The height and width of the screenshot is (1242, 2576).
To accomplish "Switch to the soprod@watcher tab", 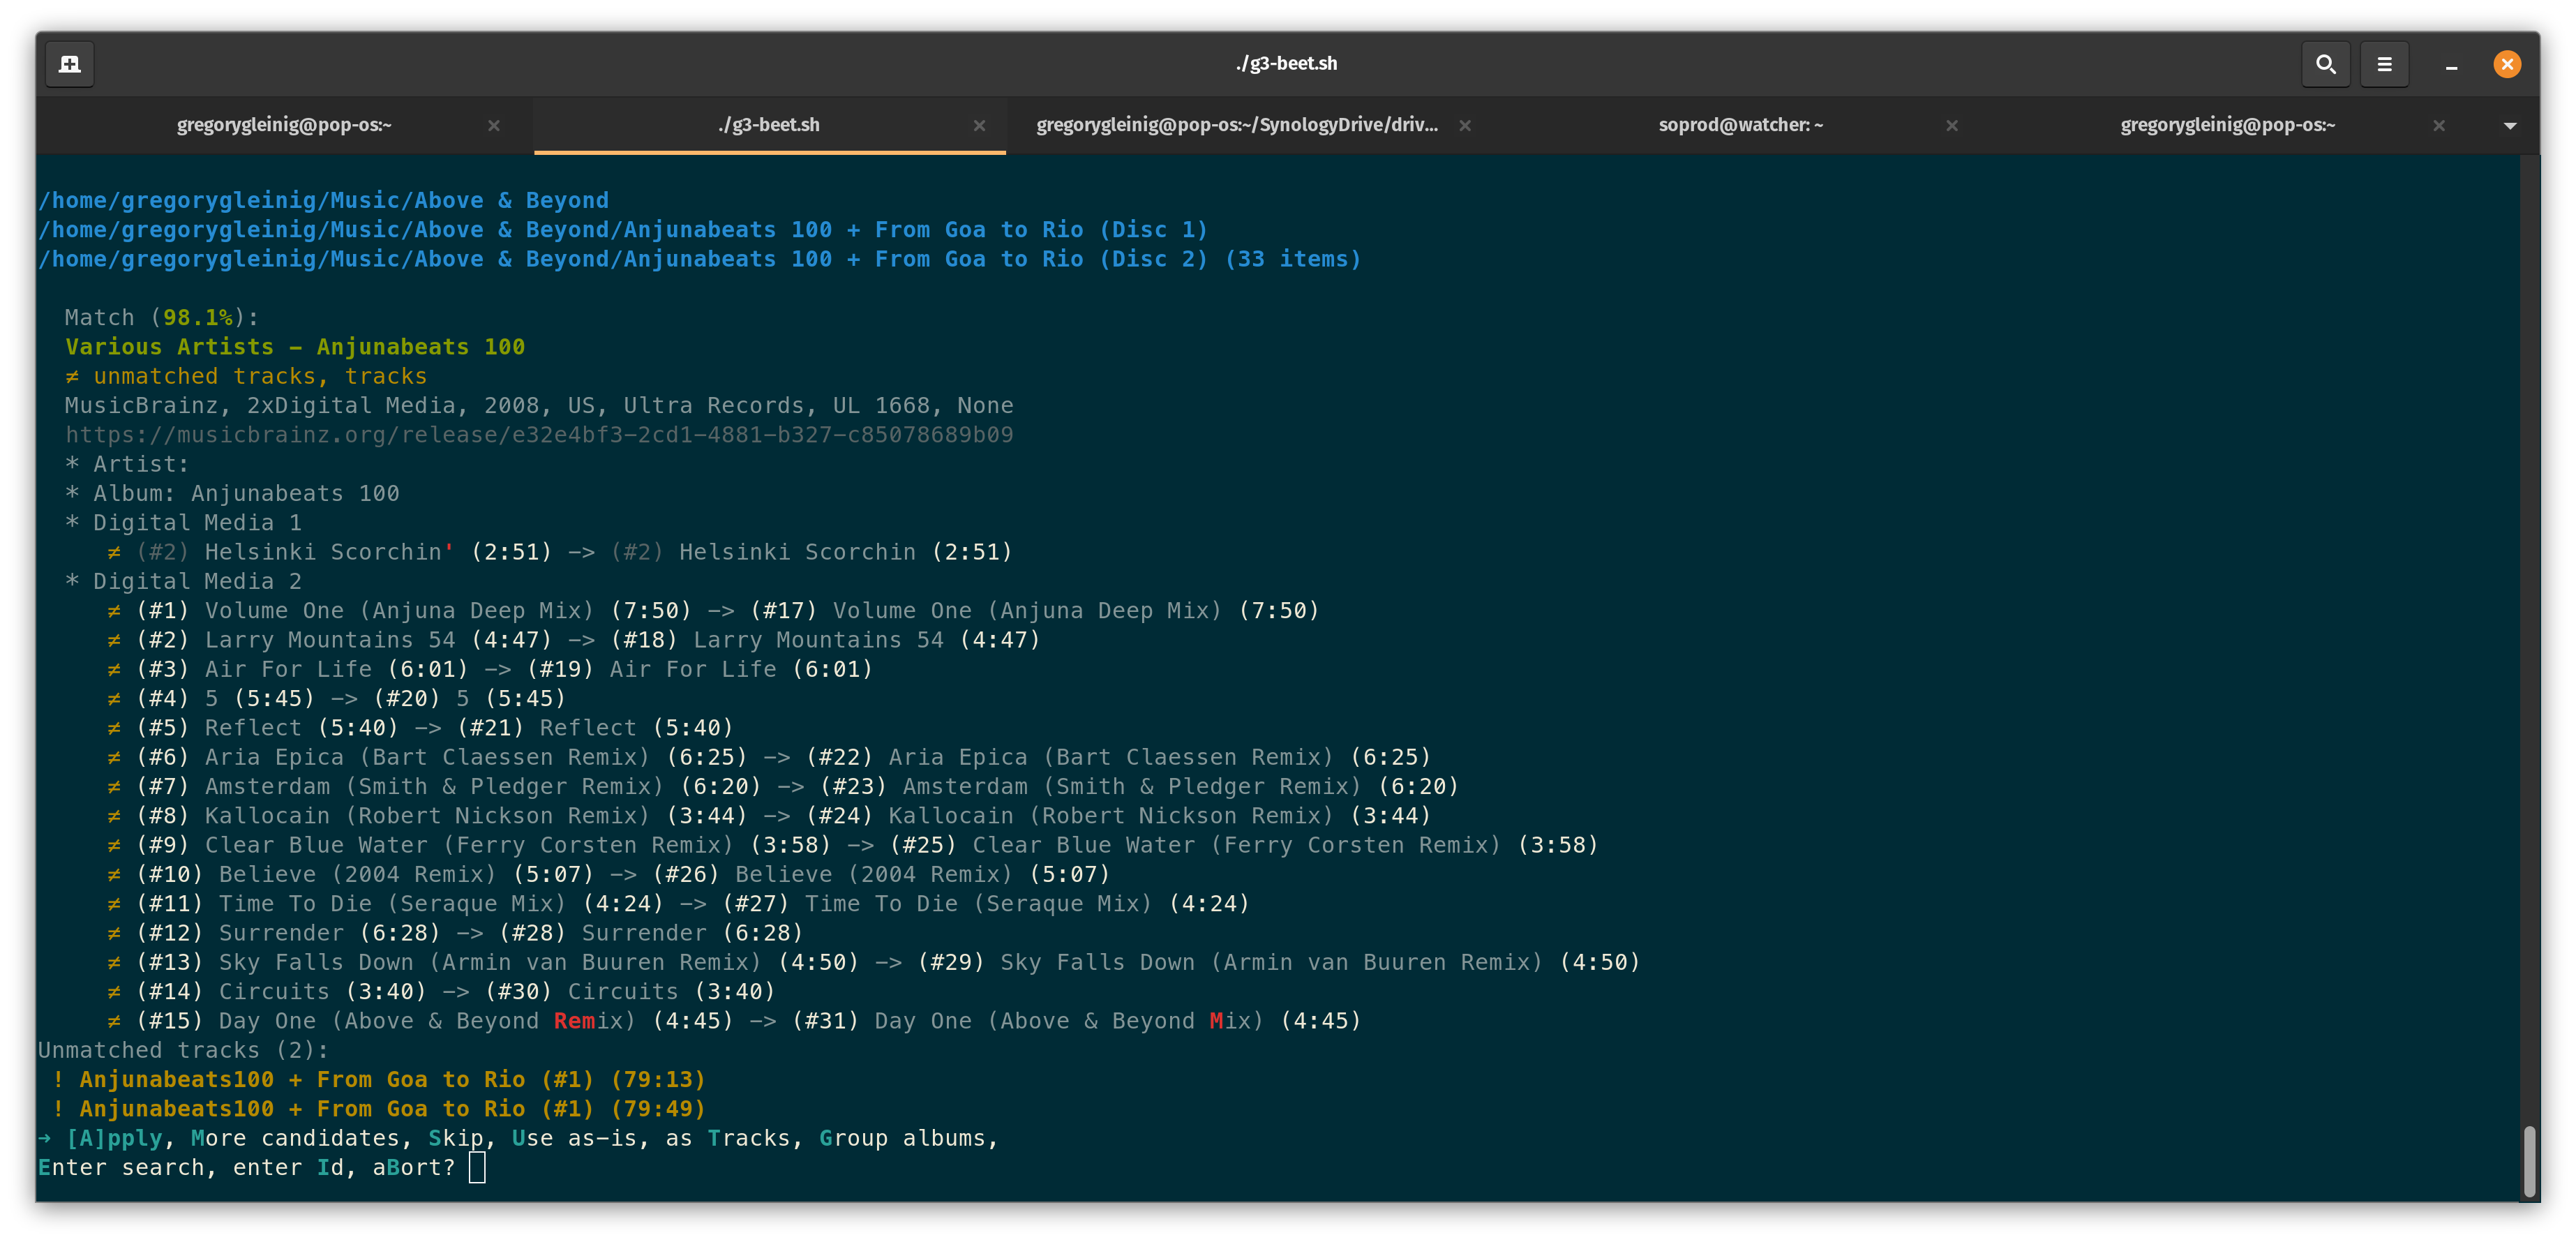I will (1740, 125).
